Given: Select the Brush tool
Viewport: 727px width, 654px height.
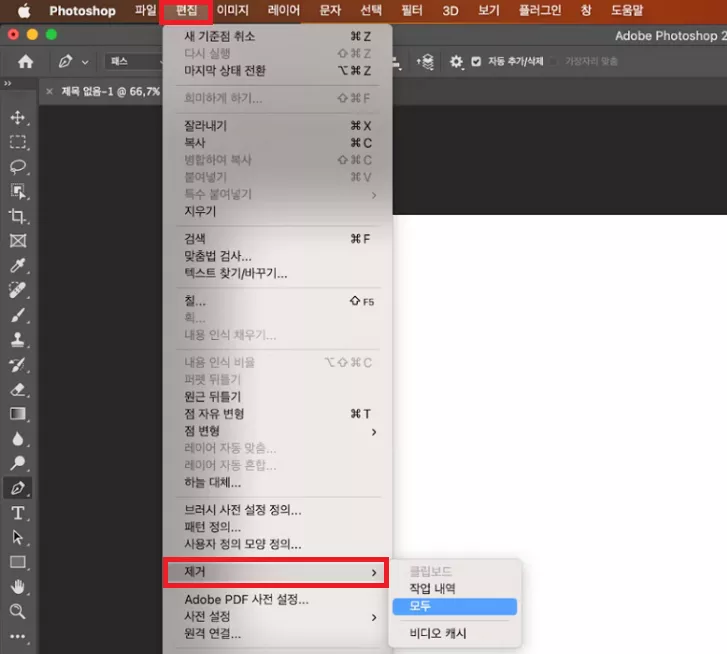Looking at the screenshot, I should tap(18, 315).
